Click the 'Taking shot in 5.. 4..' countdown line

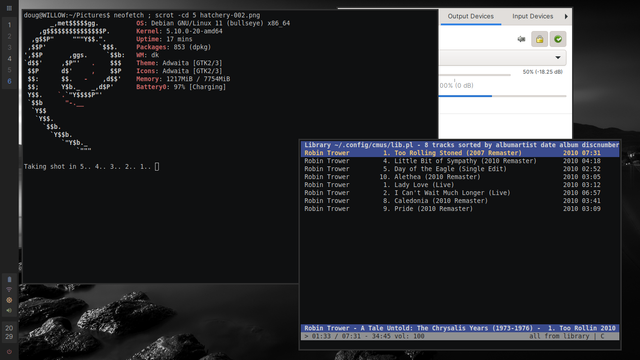(91, 167)
